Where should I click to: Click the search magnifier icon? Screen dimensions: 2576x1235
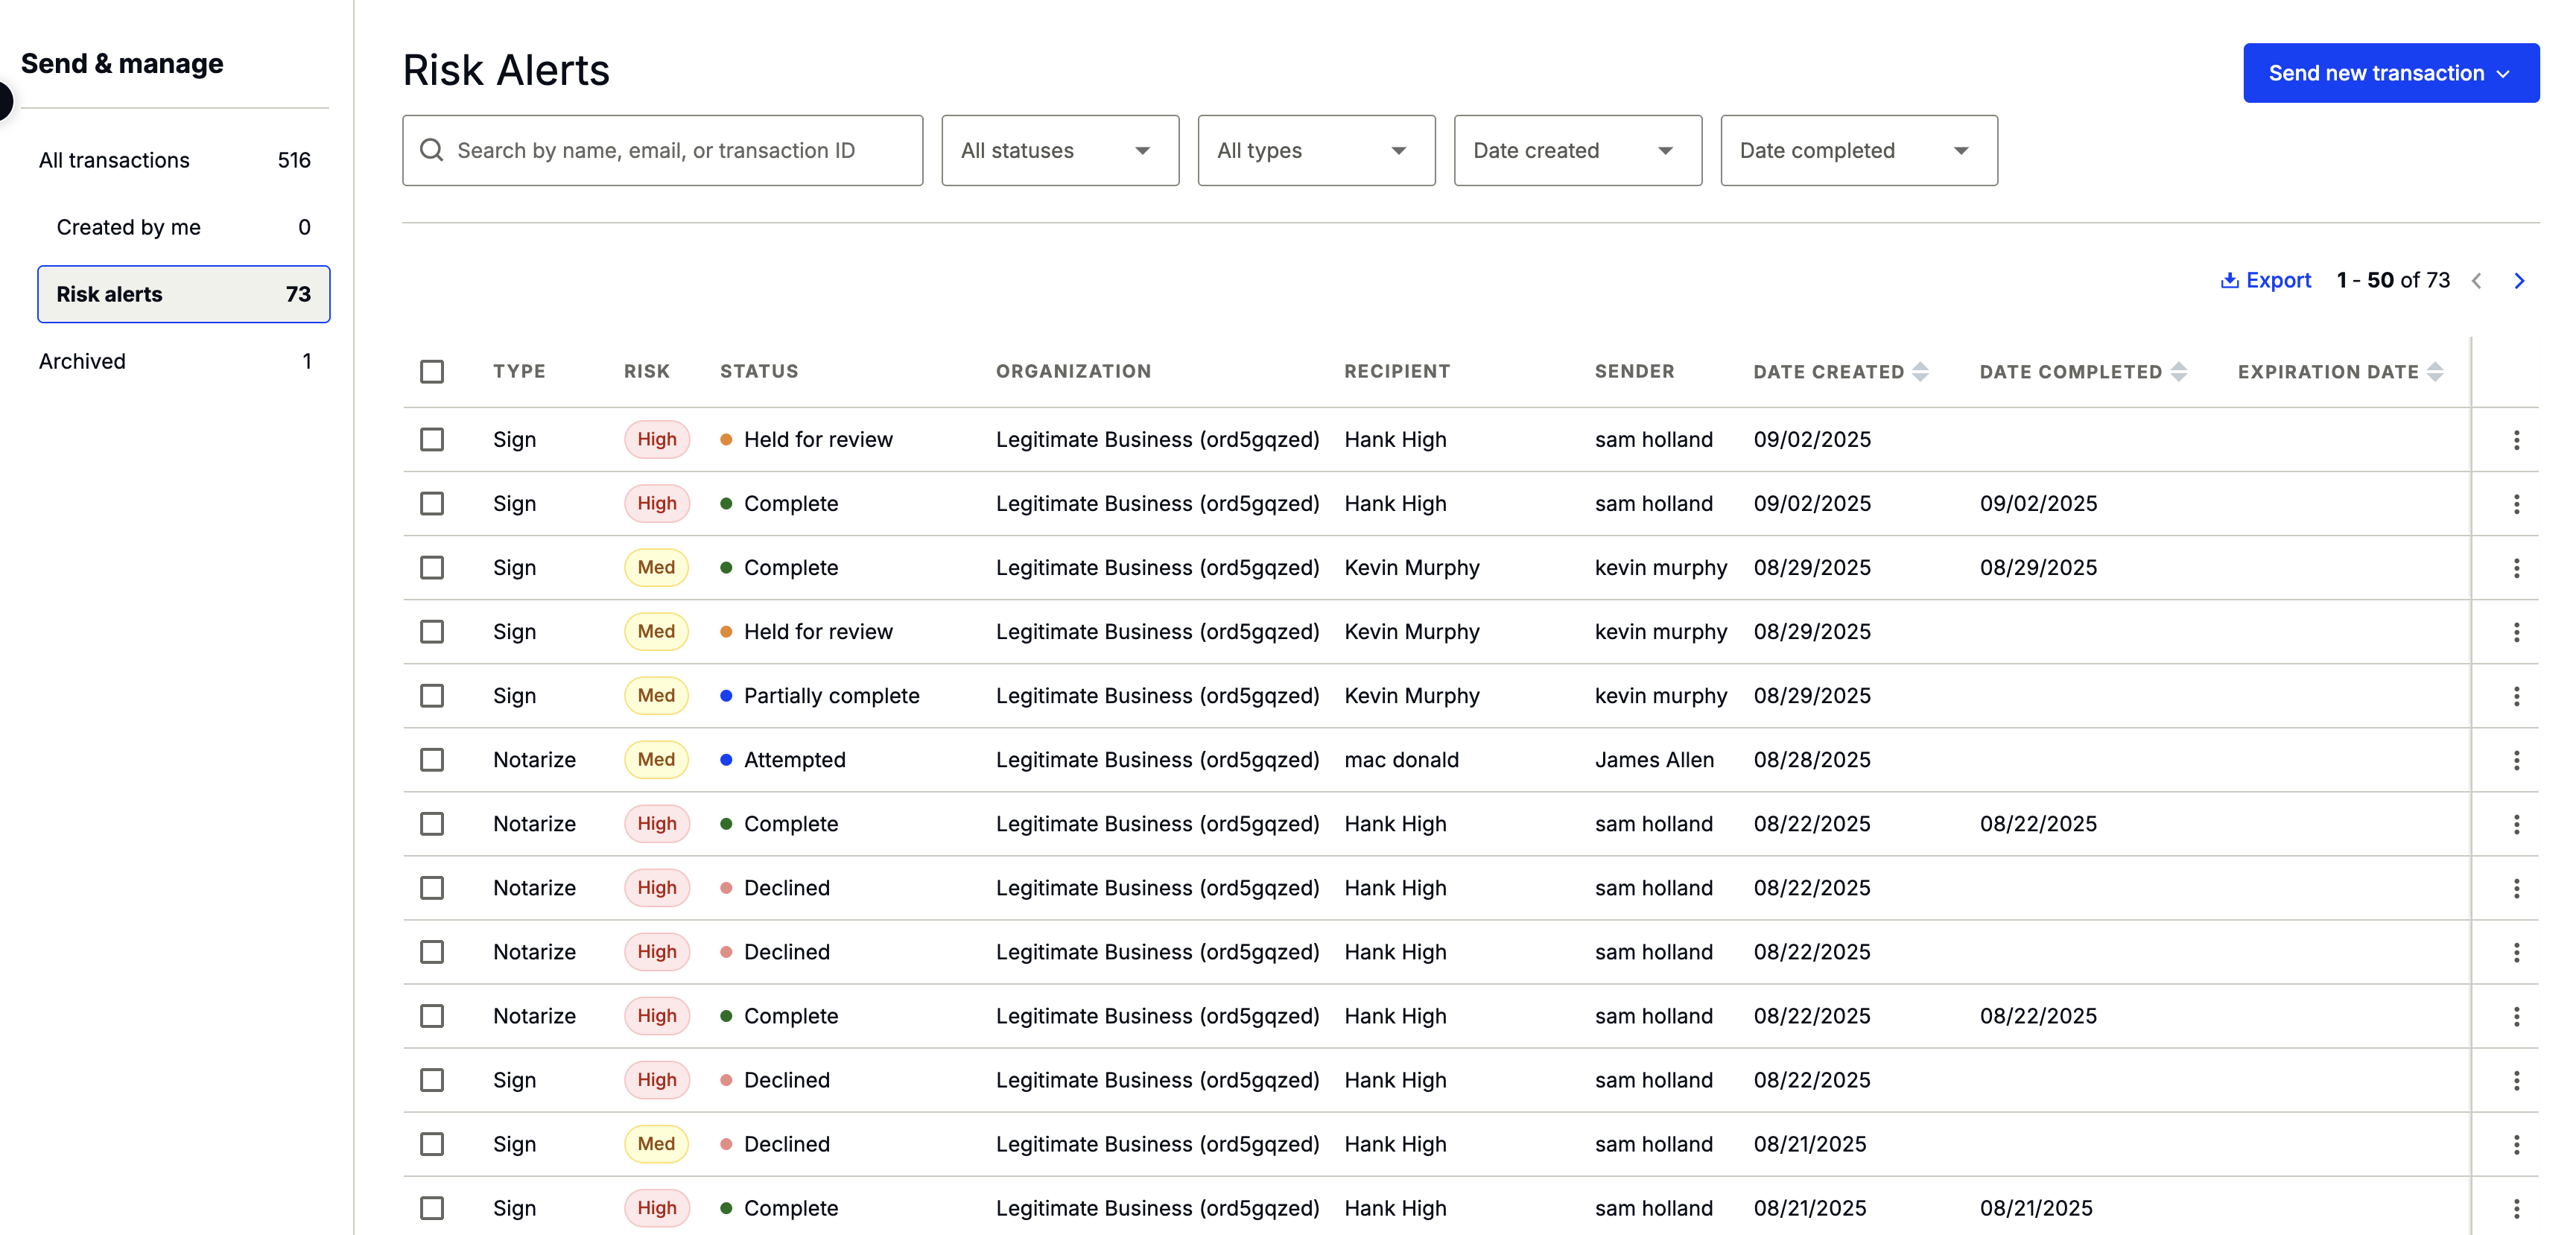[x=431, y=150]
